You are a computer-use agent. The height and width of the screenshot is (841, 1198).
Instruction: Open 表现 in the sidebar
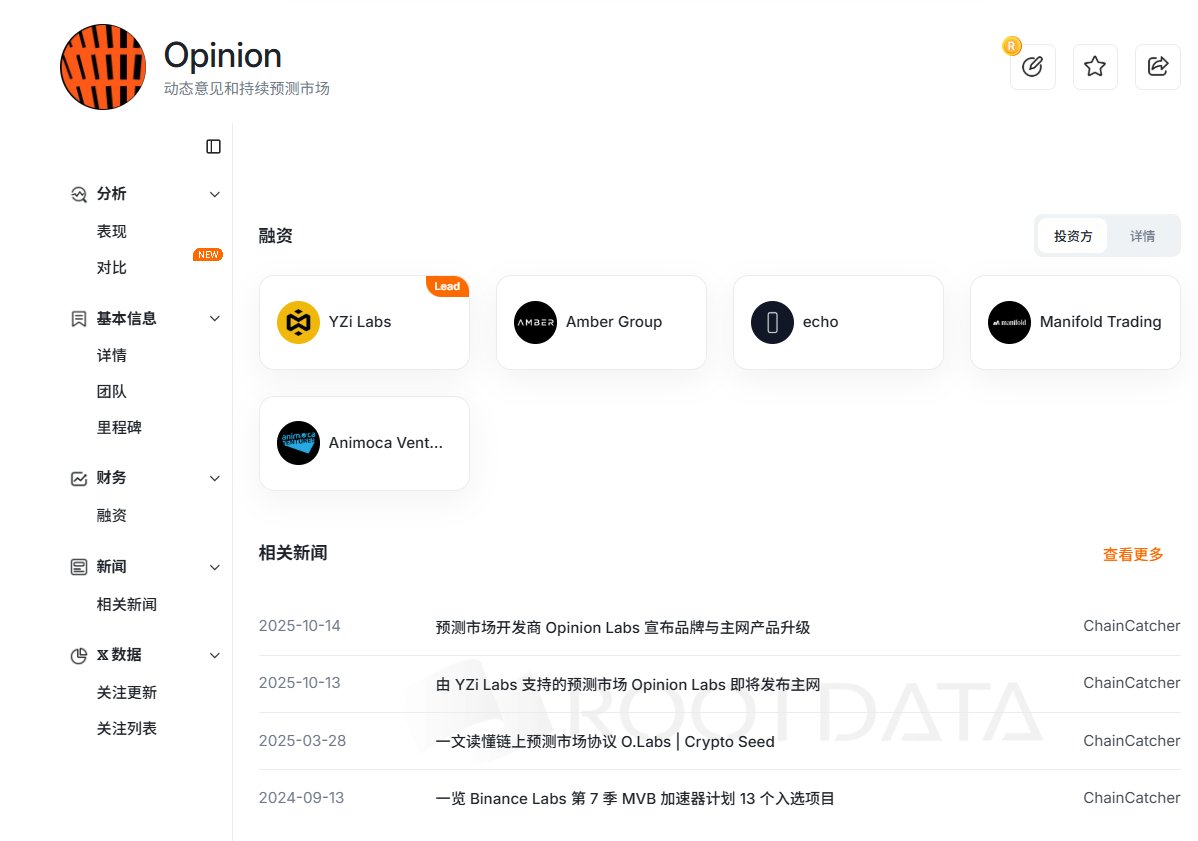click(x=112, y=231)
